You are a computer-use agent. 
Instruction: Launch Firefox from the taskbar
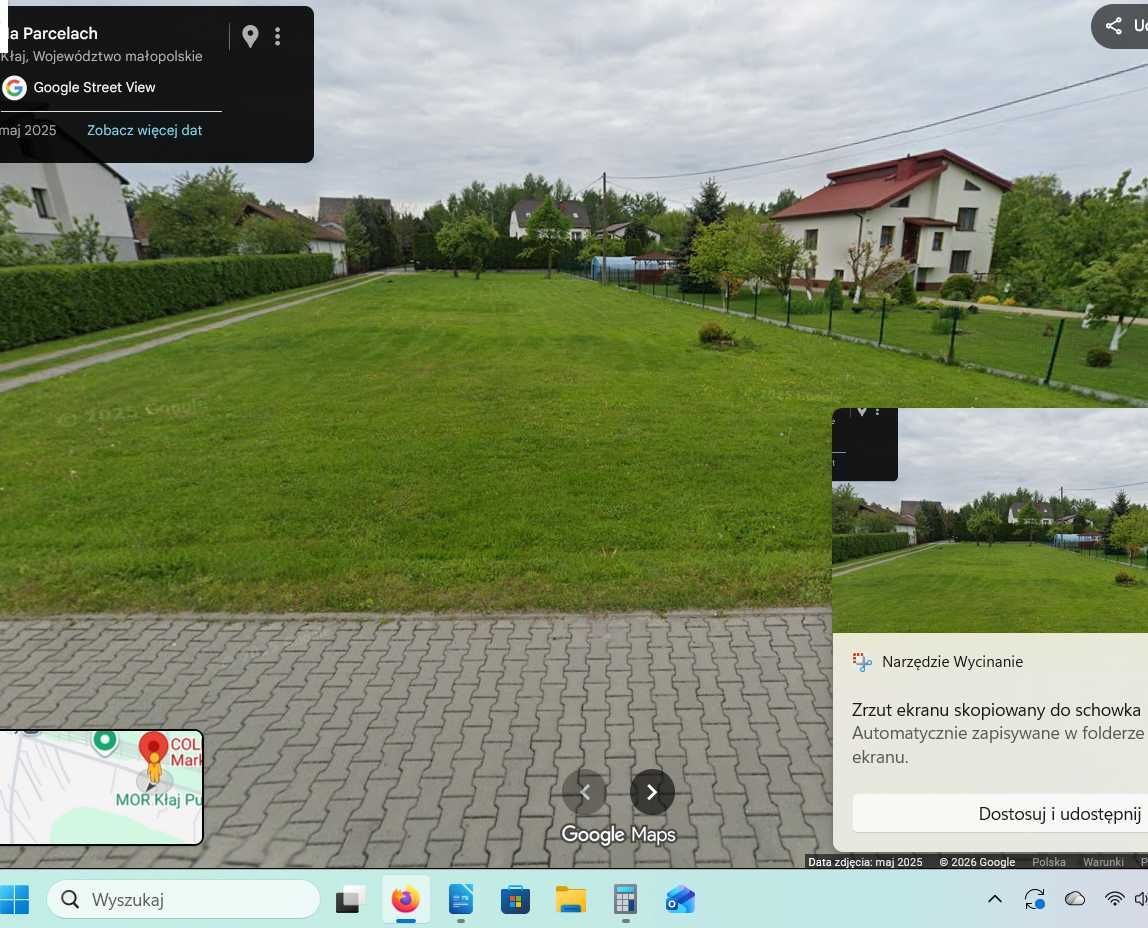pyautogui.click(x=404, y=899)
